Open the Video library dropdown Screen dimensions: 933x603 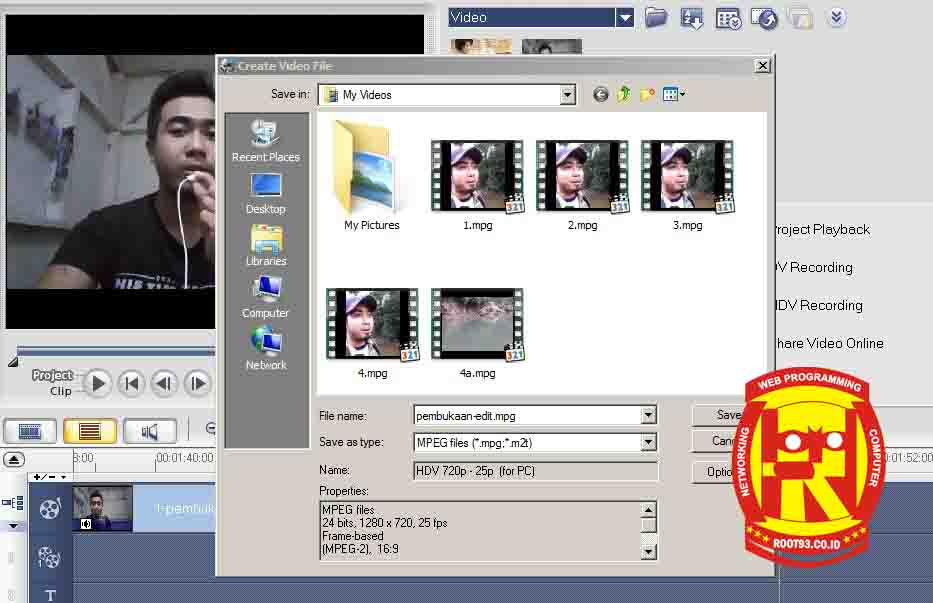click(625, 17)
